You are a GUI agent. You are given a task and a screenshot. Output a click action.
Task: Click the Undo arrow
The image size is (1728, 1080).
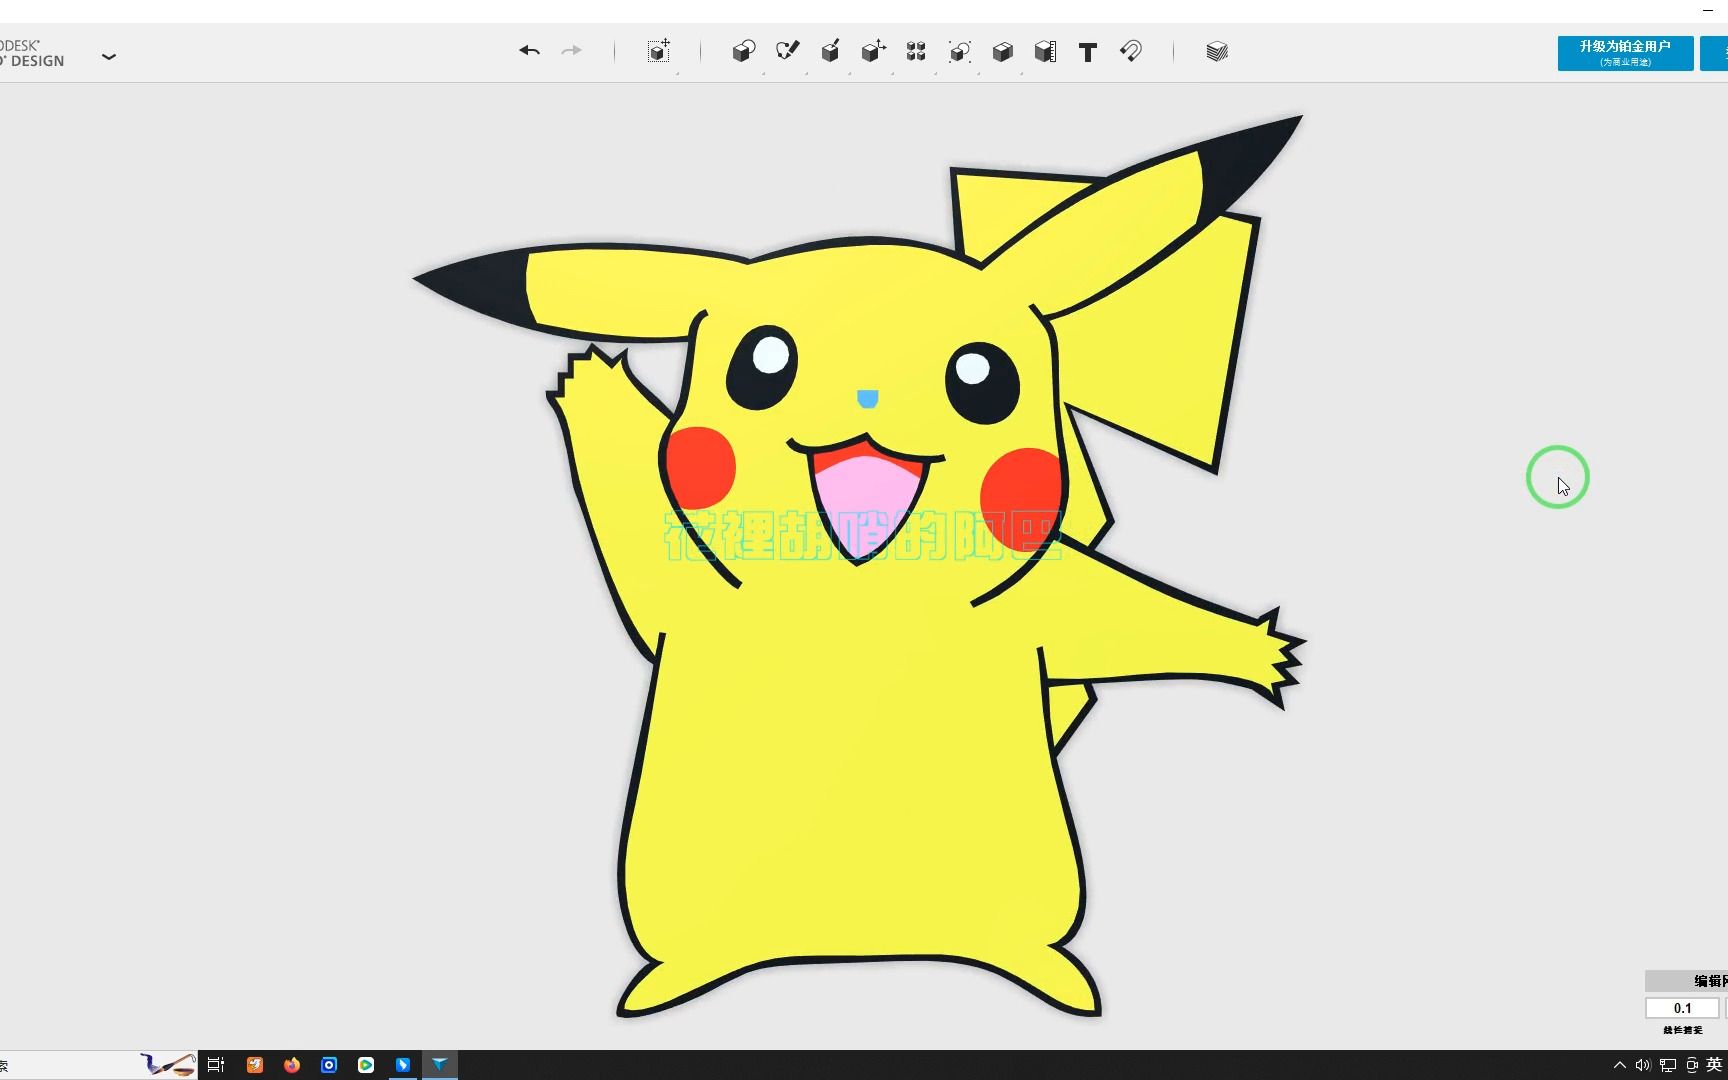pos(529,51)
